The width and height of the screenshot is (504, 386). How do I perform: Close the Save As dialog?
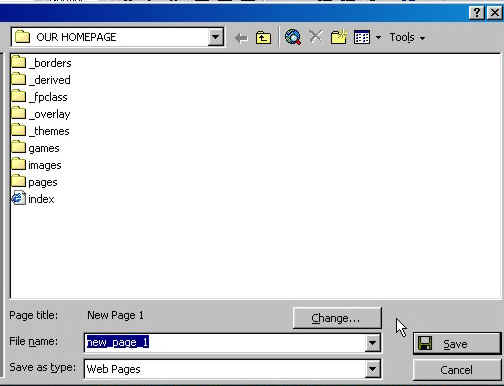click(495, 13)
